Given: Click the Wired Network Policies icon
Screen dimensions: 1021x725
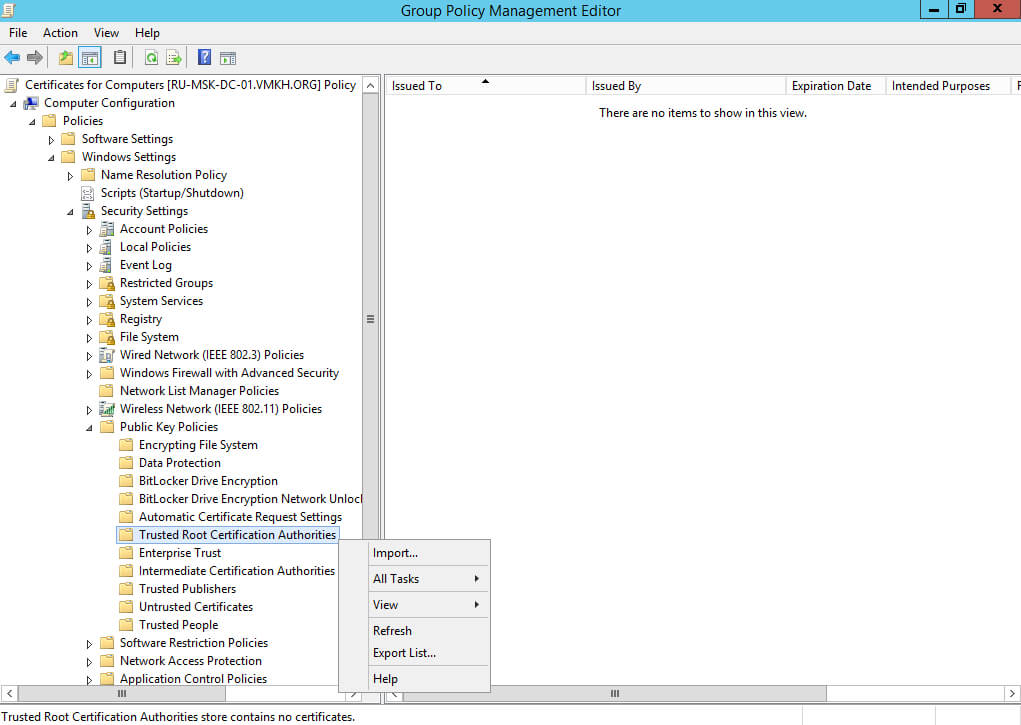Looking at the screenshot, I should tap(107, 355).
